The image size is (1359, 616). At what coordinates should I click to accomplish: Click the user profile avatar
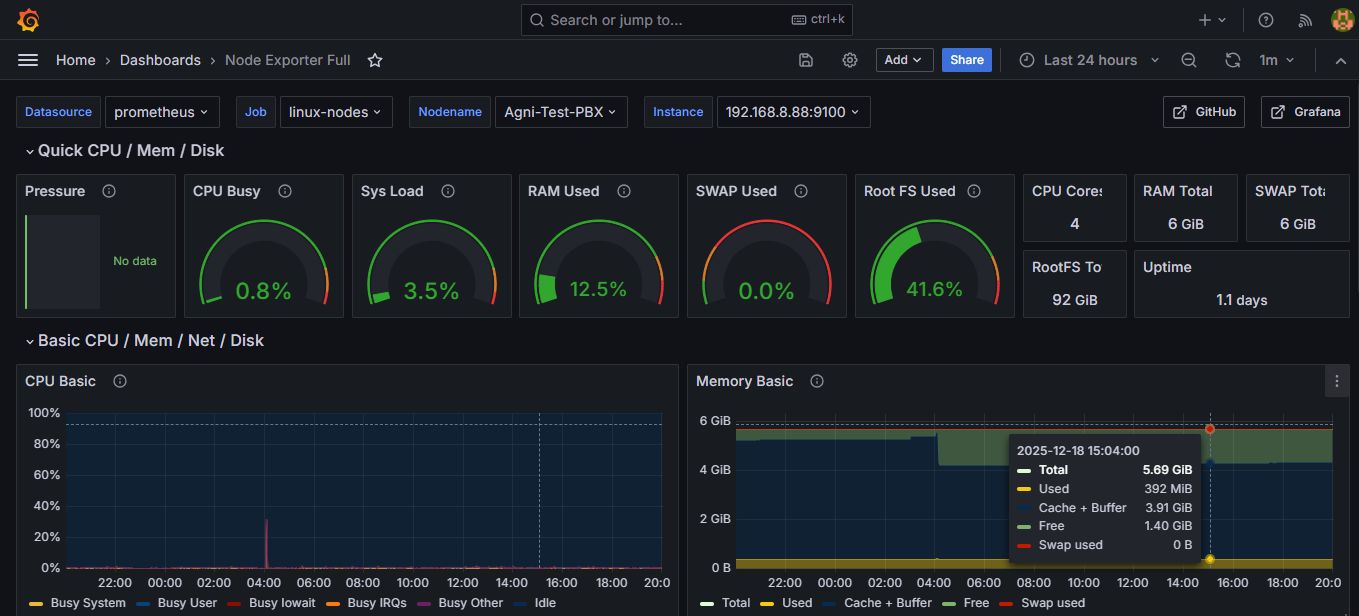pyautogui.click(x=1342, y=20)
